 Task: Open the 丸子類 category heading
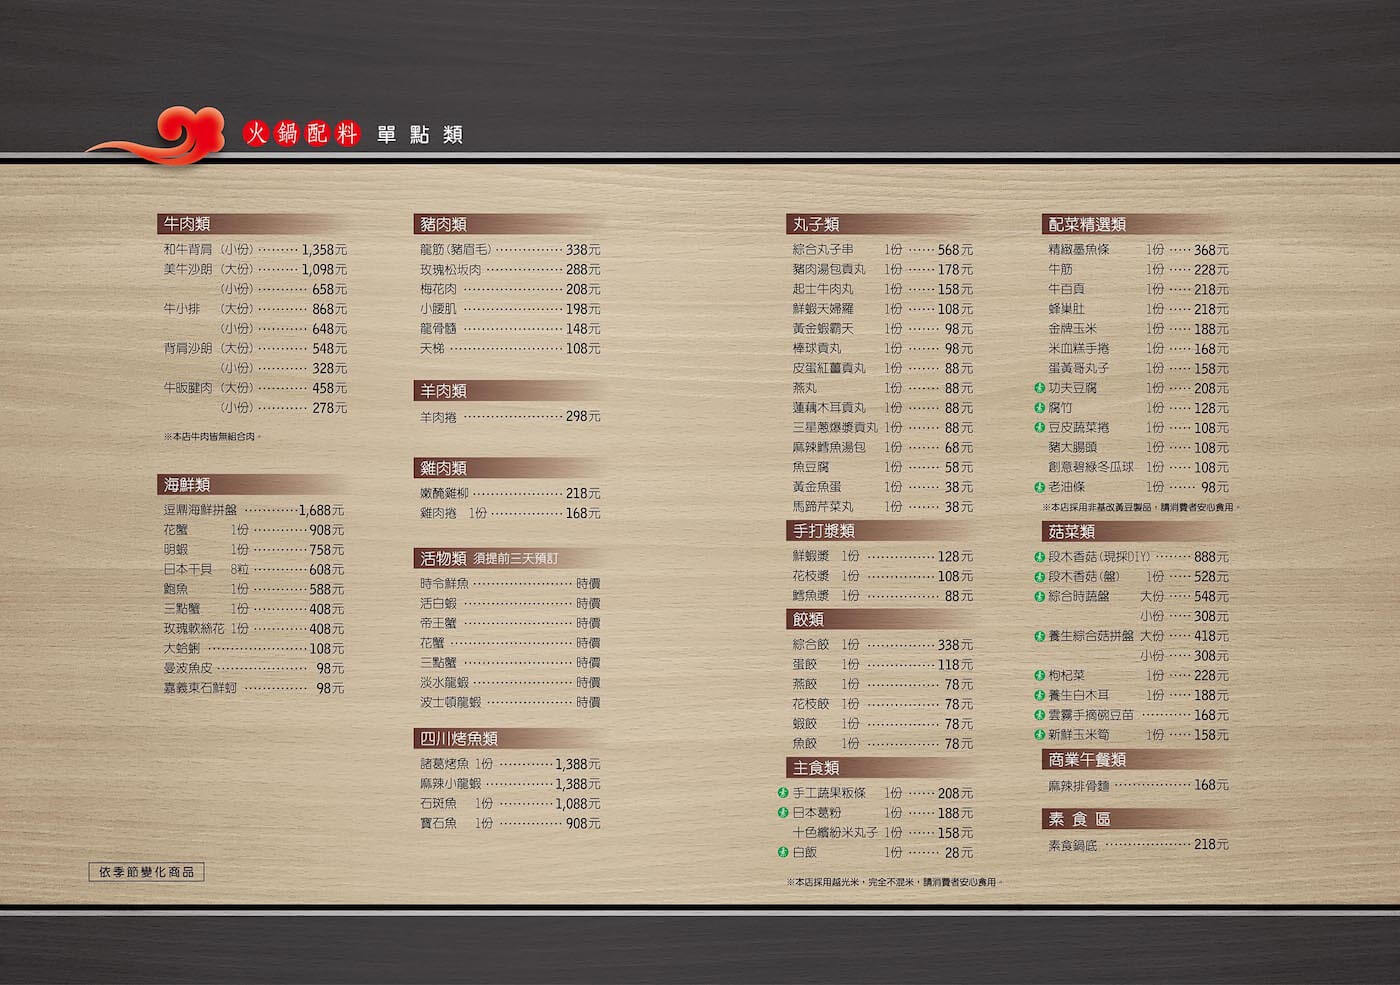815,224
